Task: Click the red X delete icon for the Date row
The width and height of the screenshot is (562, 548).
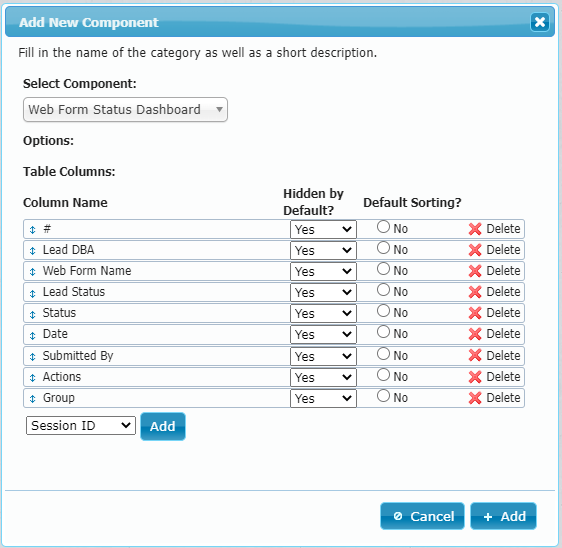Action: coord(475,334)
